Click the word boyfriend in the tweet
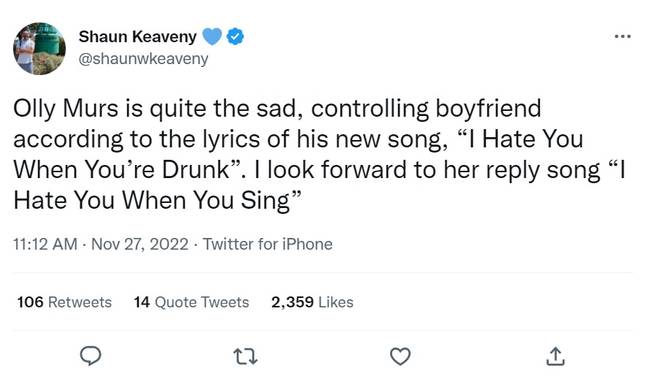 click(488, 108)
